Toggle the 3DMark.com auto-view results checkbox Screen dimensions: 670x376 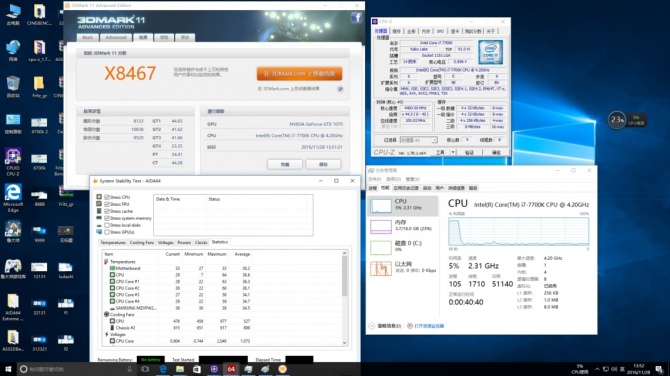[340, 89]
